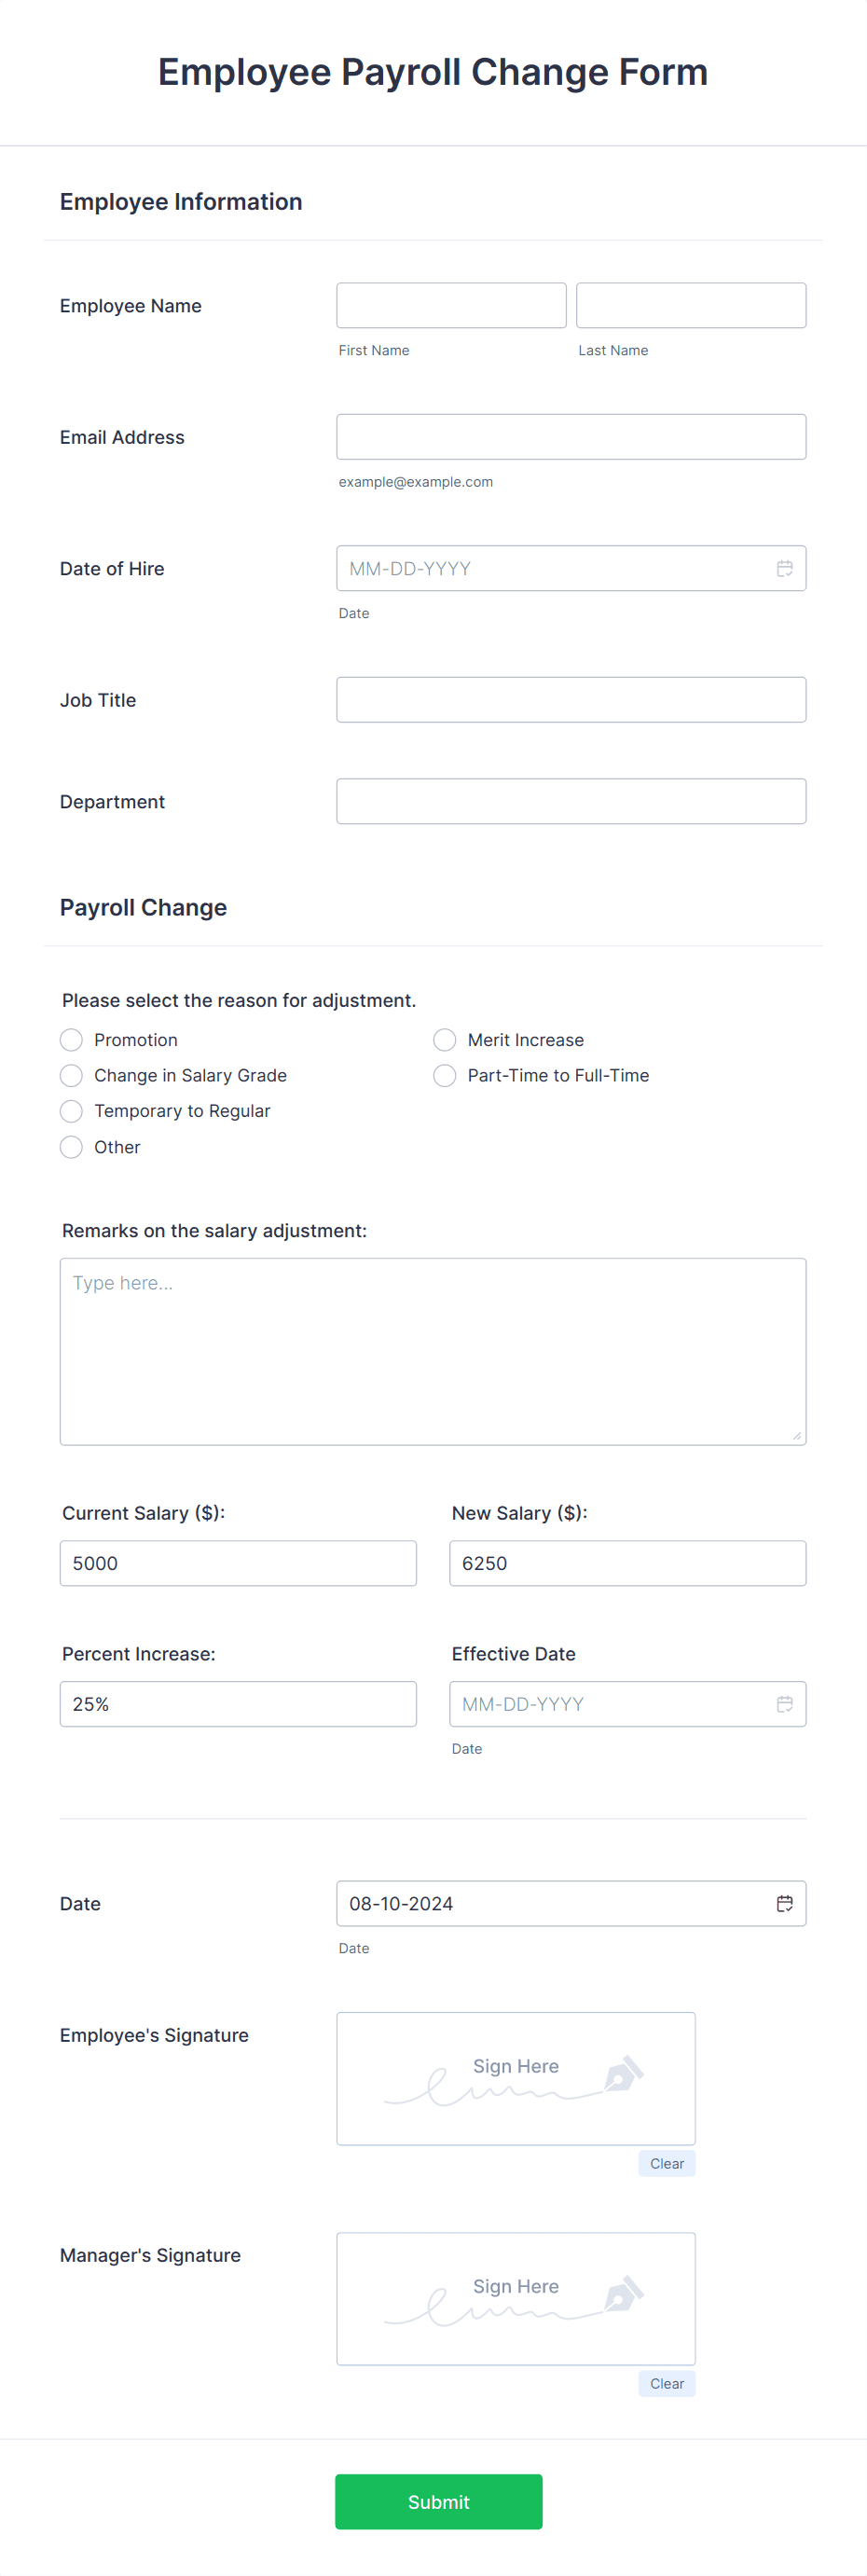The height and width of the screenshot is (2576, 867).
Task: Open the Date of Hire calendar icon
Action: [785, 568]
